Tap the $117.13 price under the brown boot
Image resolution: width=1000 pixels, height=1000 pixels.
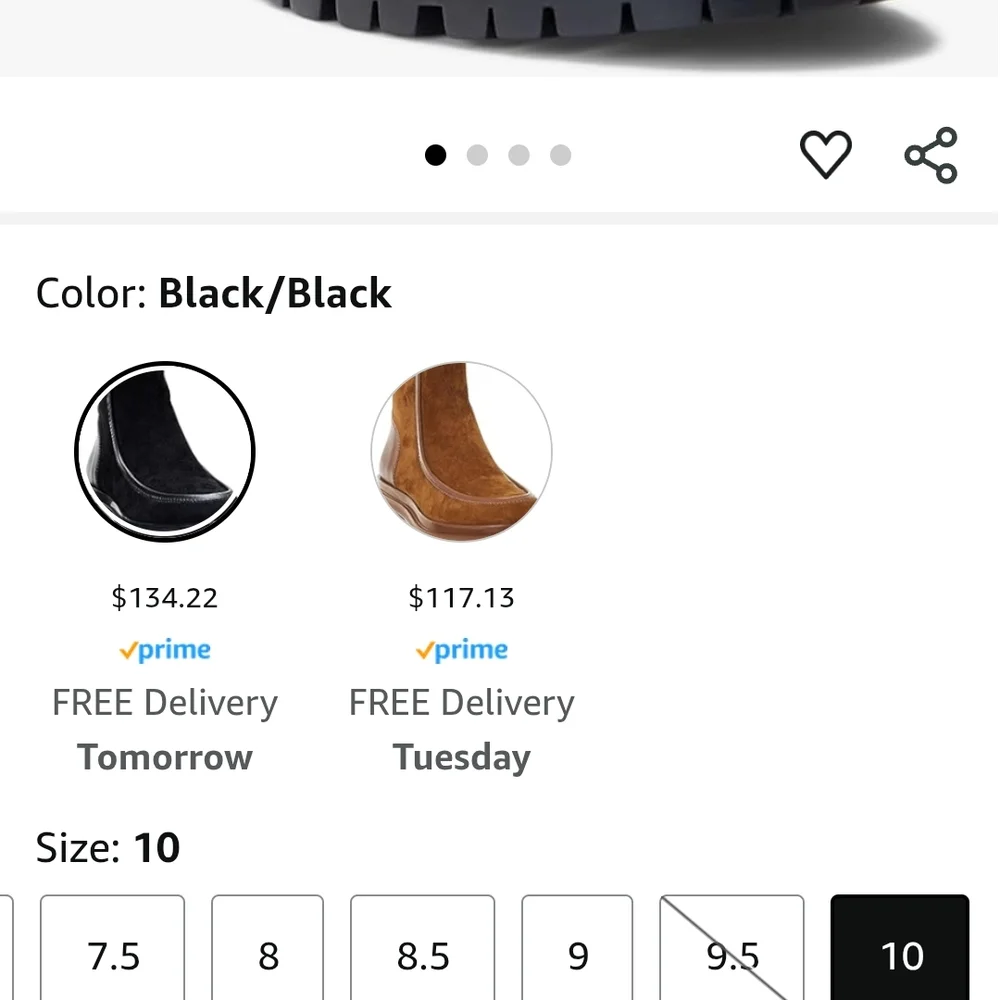(x=461, y=598)
